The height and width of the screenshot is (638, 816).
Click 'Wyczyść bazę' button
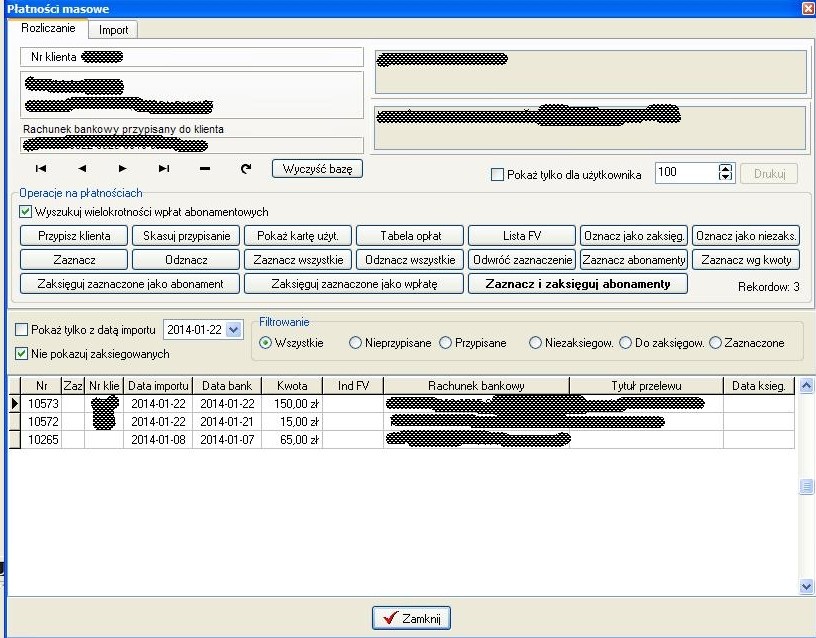pyautogui.click(x=317, y=169)
